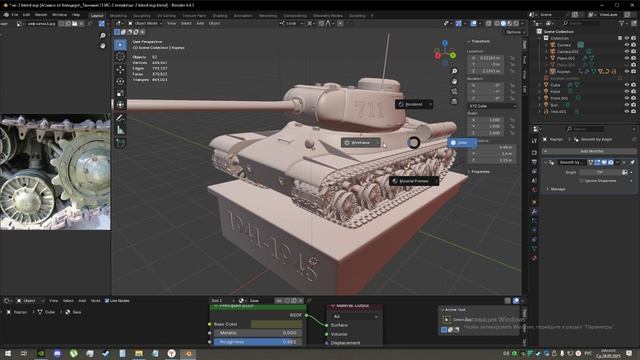Select the Rotate tool
Screen dimensions: 640x360
pos(120,82)
